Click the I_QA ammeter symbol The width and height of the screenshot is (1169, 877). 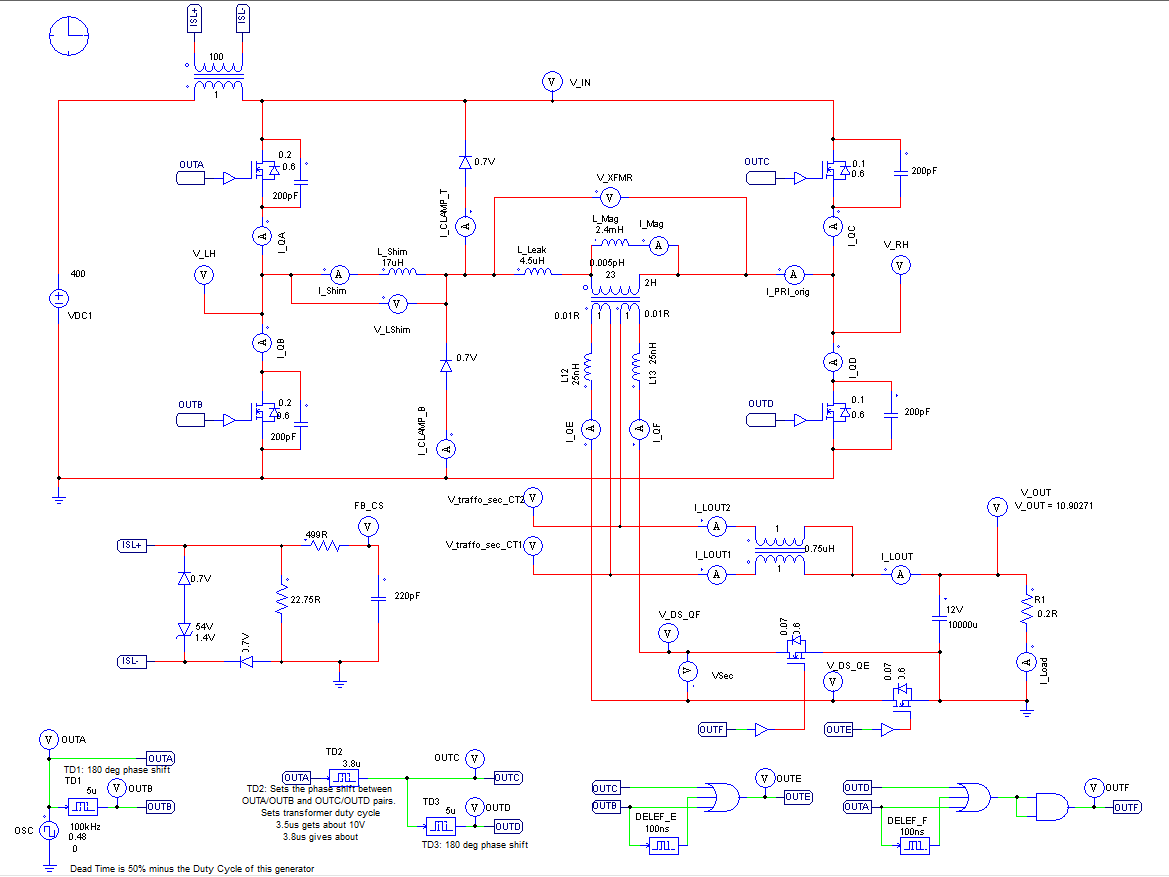(x=262, y=236)
